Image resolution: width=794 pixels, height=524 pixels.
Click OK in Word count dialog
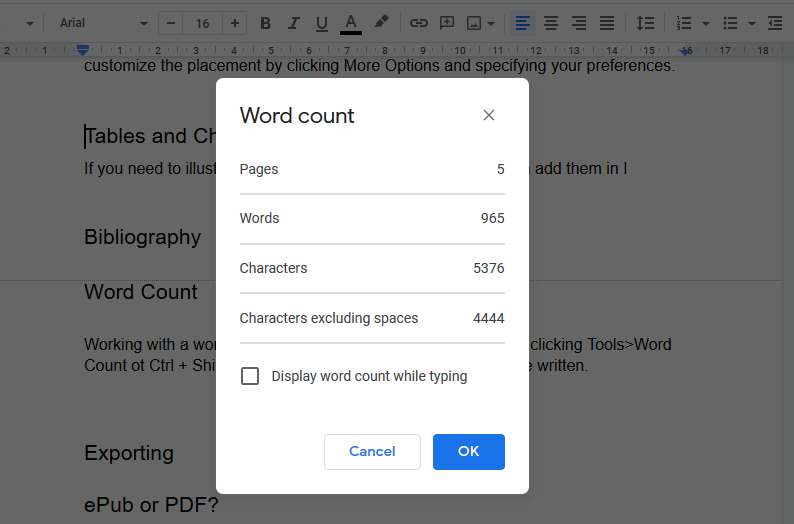pyautogui.click(x=468, y=452)
